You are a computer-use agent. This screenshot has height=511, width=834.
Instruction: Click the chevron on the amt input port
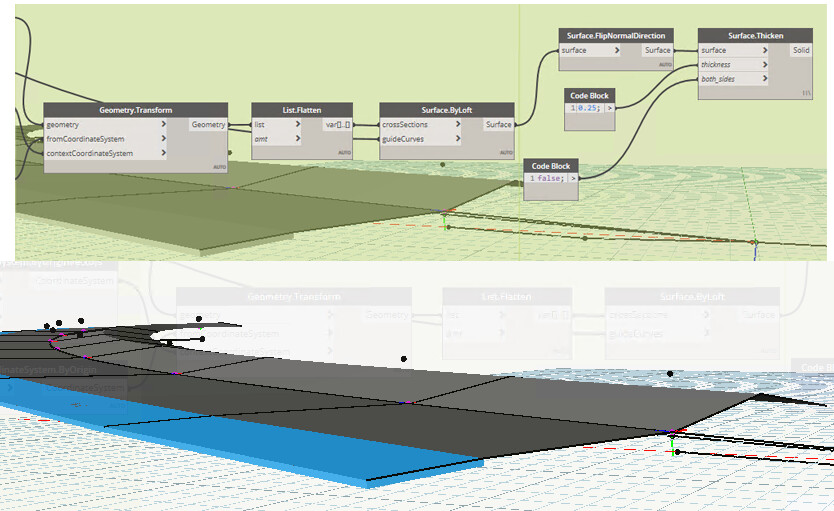pos(298,138)
